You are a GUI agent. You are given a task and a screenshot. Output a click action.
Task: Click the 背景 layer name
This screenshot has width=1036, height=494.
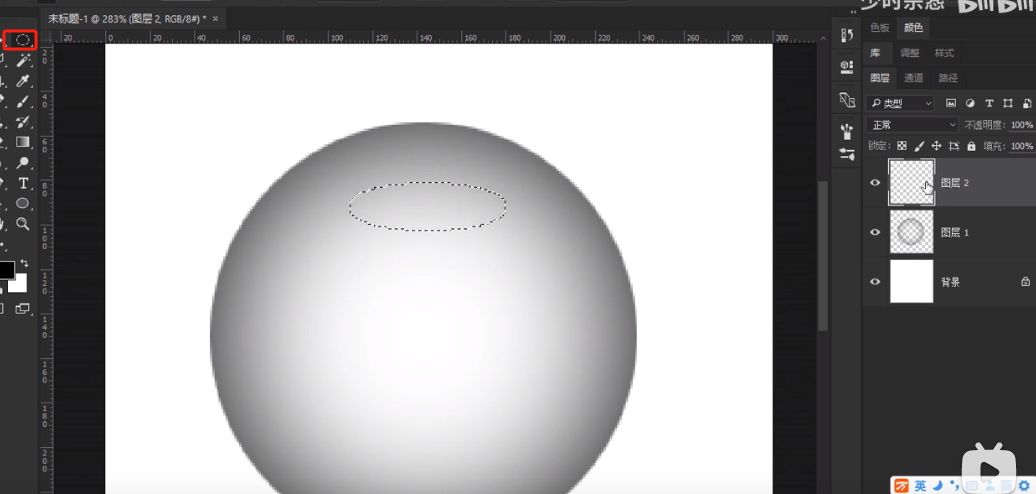pyautogui.click(x=950, y=282)
